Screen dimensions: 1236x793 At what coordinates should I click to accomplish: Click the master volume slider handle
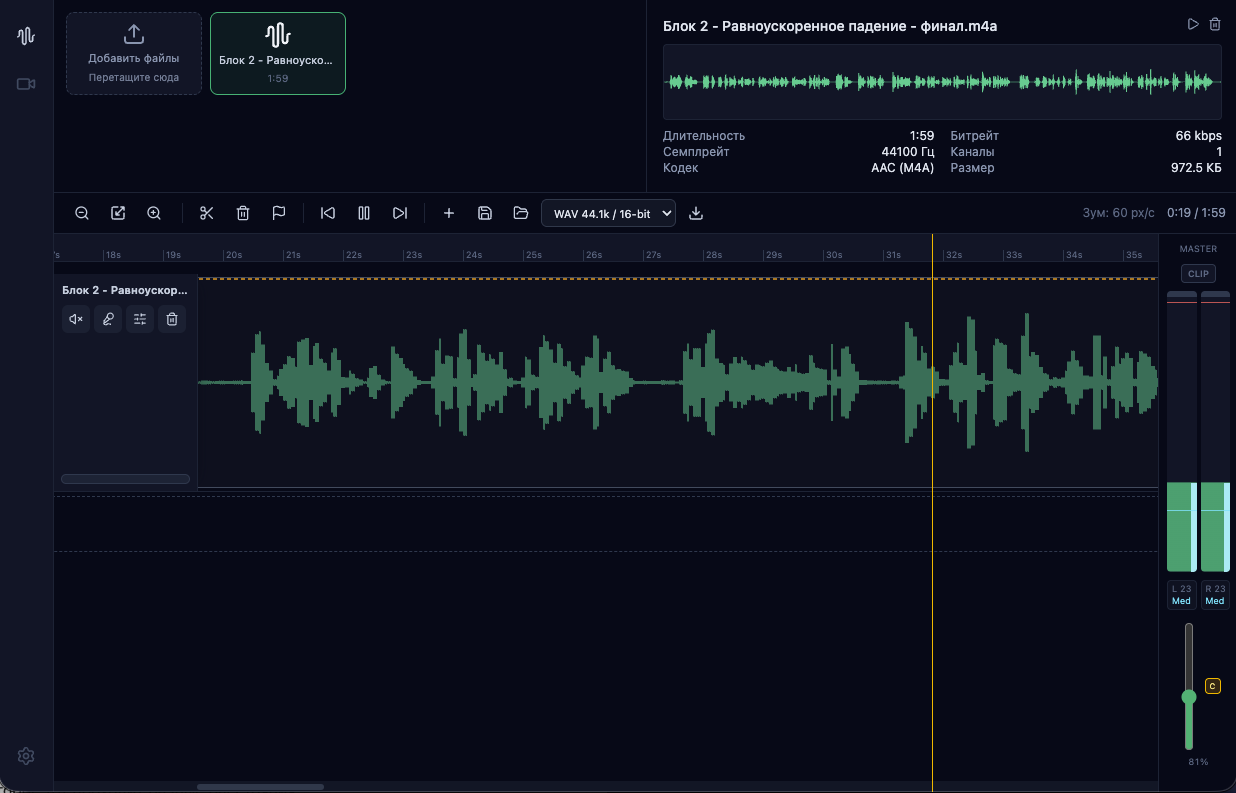click(1189, 697)
